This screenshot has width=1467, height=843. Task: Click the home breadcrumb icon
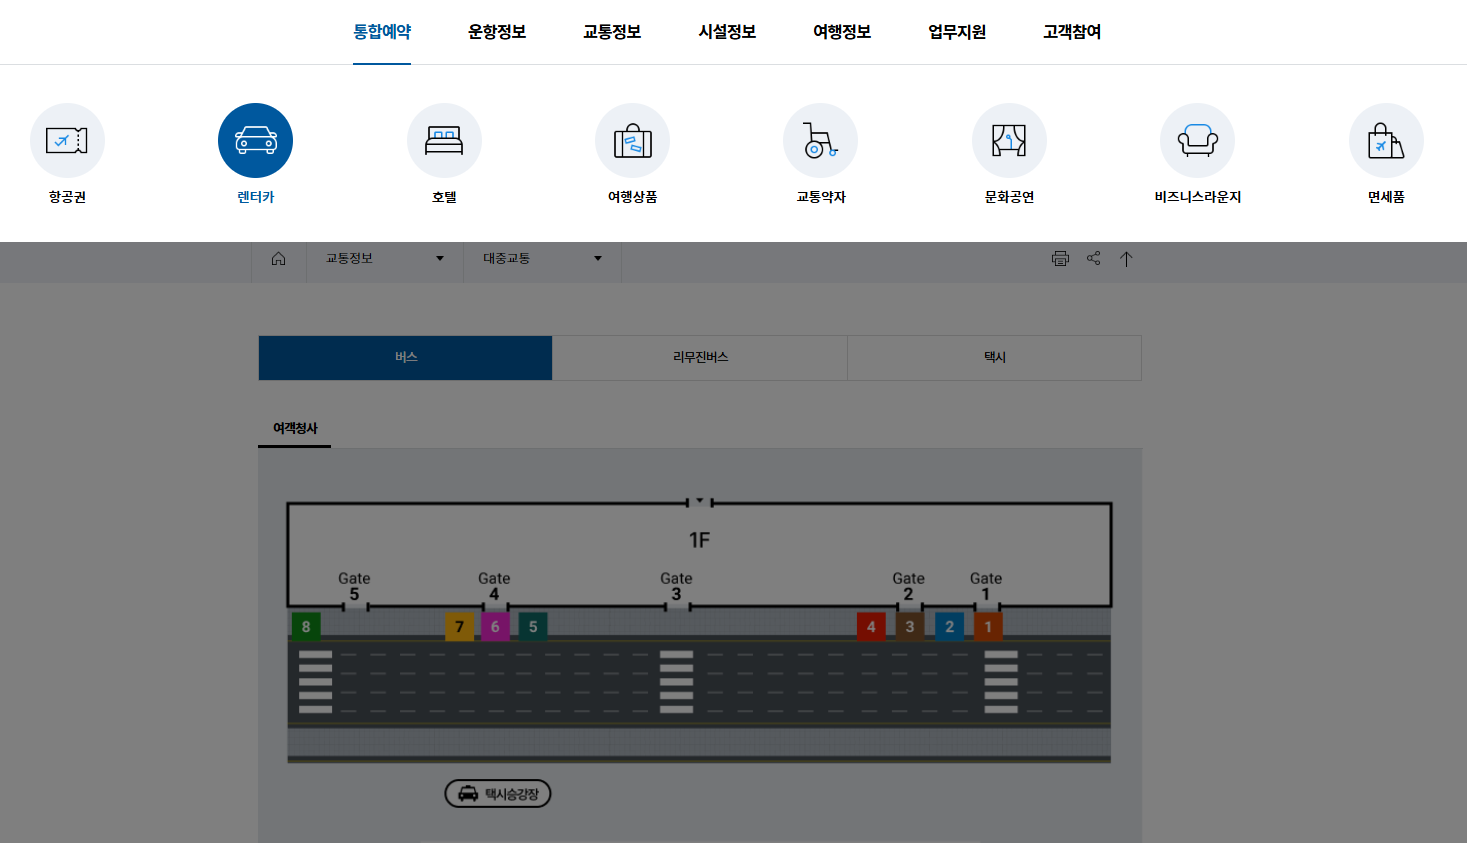(278, 258)
